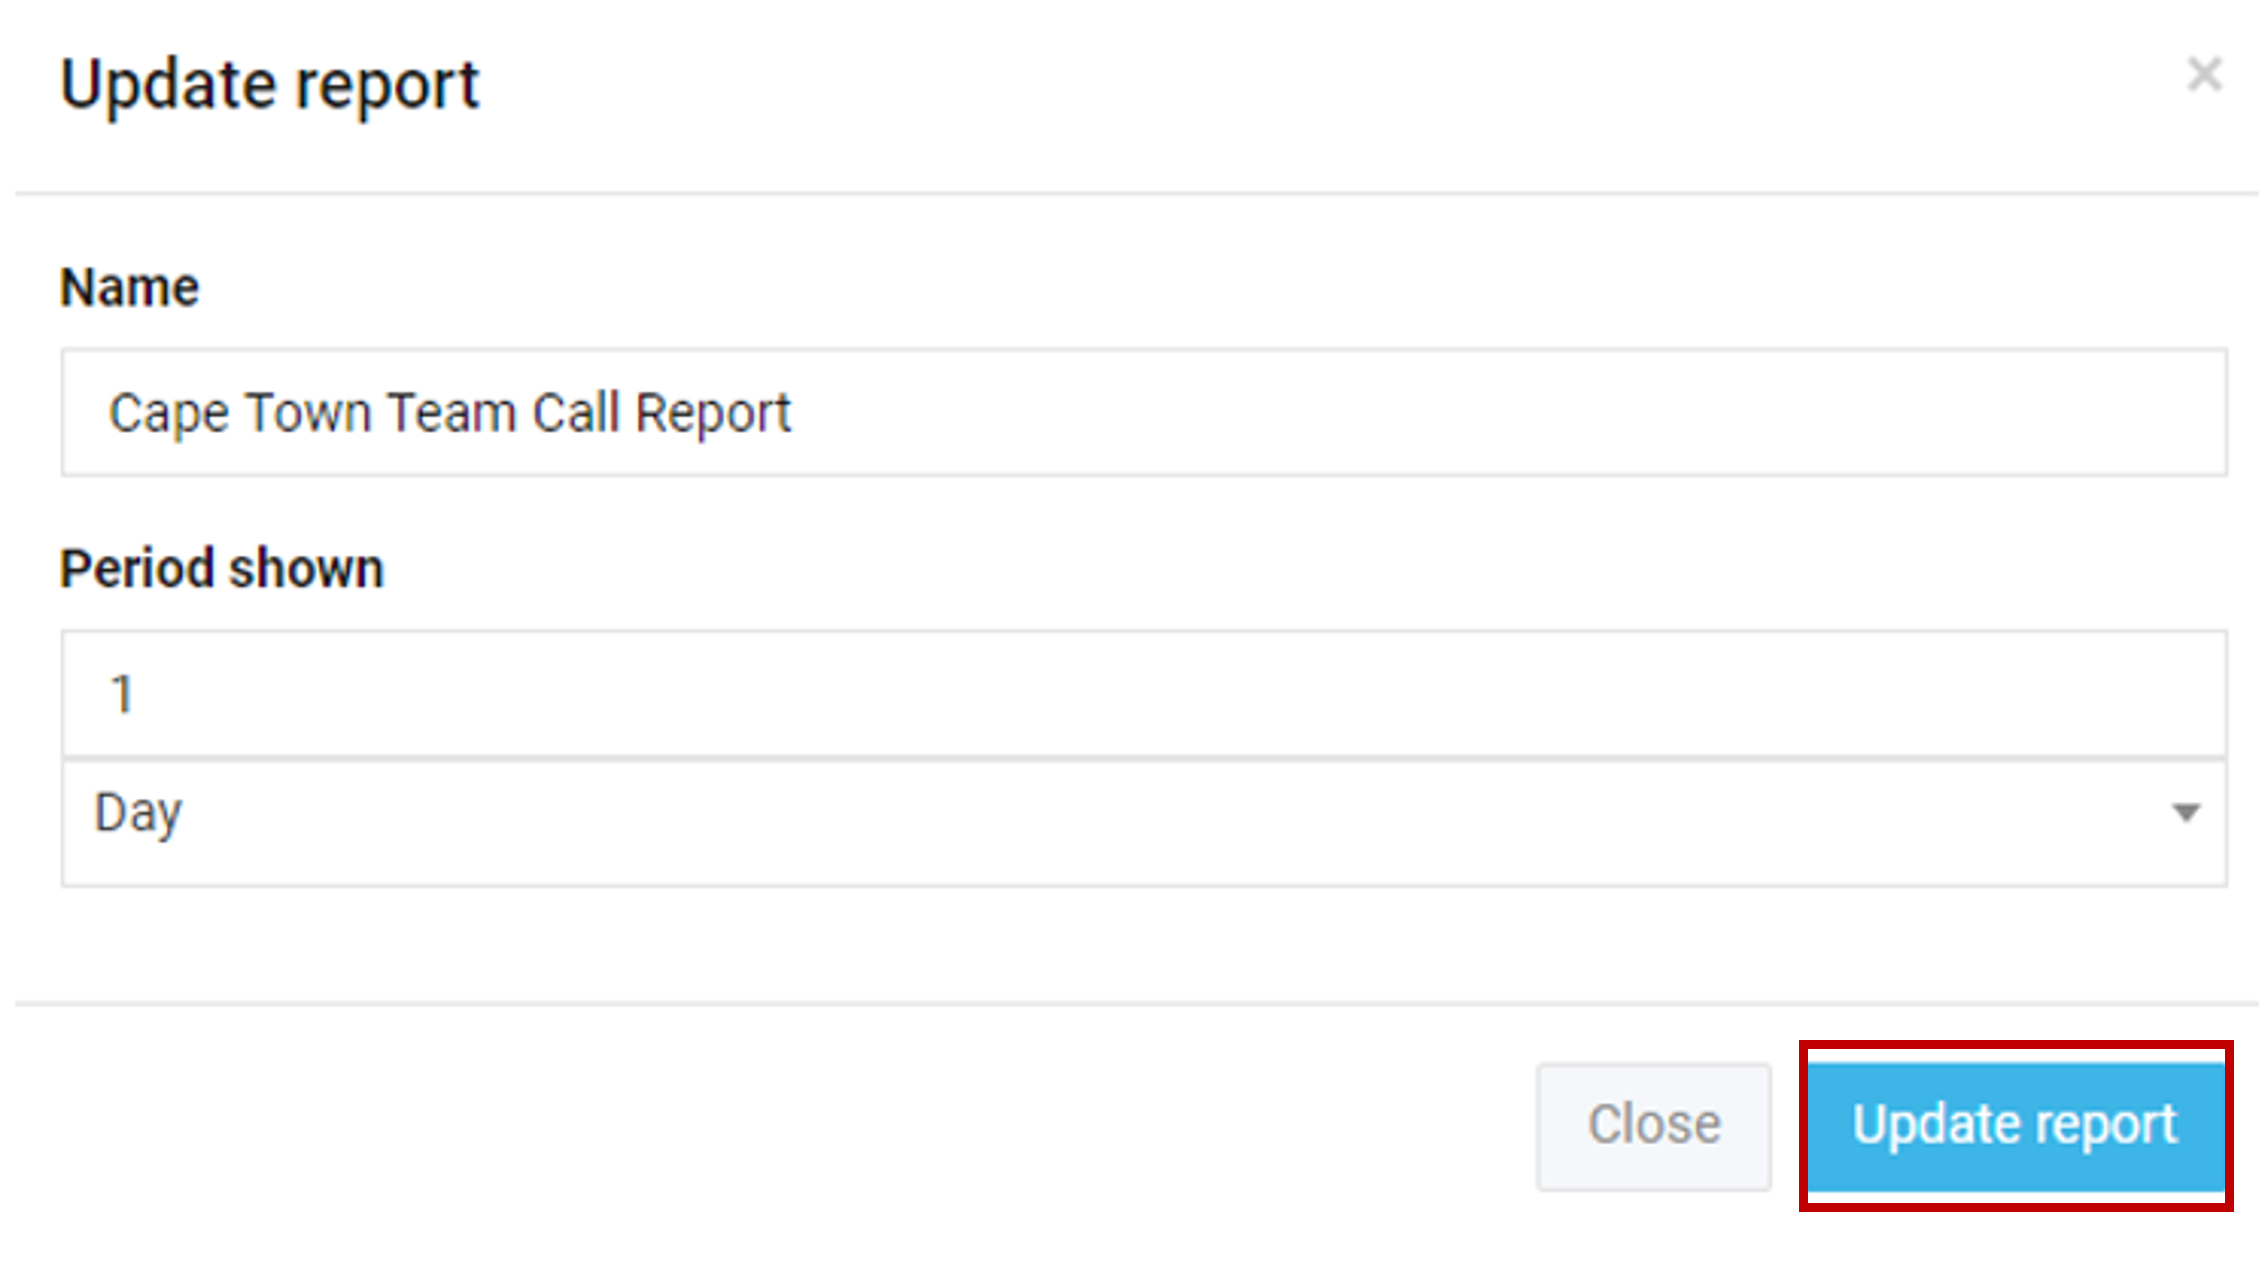Cancel by clicking Close in footer
This screenshot has height=1262, width=2268.
tap(1654, 1126)
